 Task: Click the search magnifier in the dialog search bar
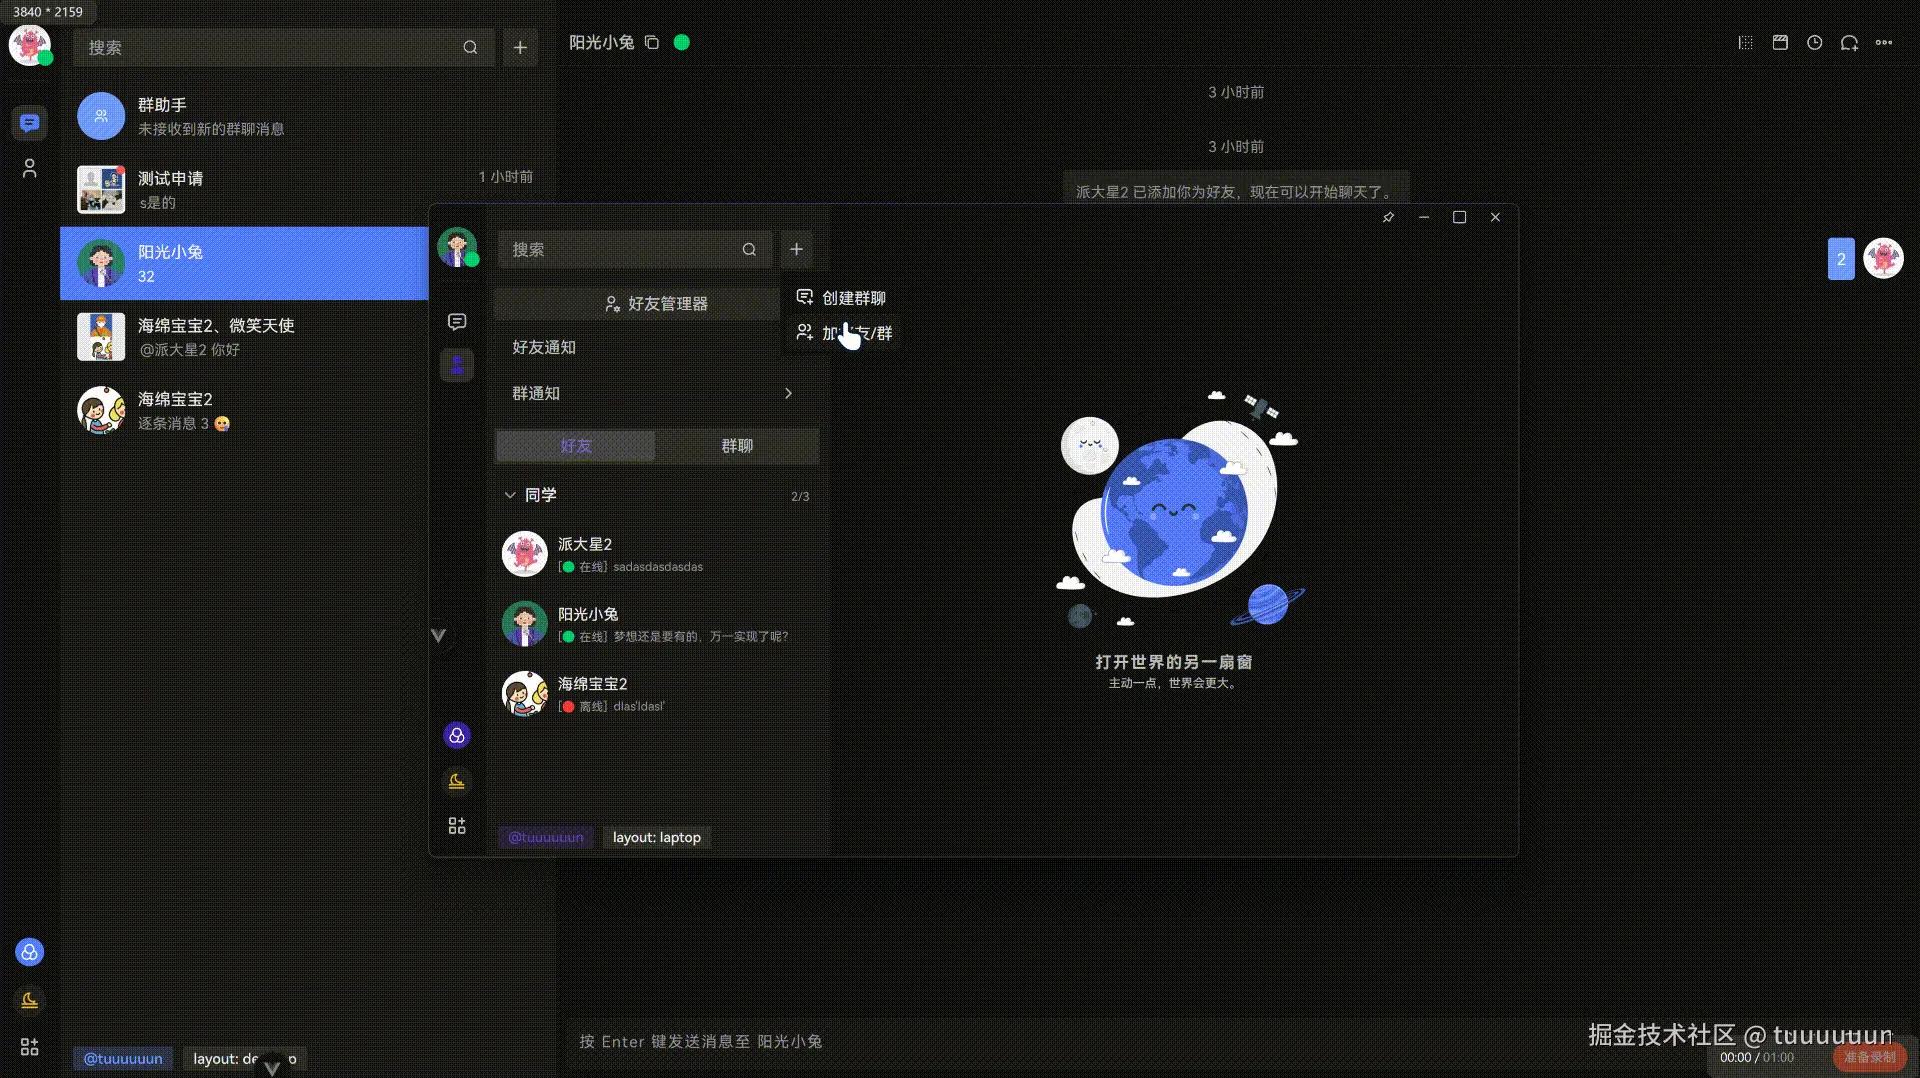point(749,249)
